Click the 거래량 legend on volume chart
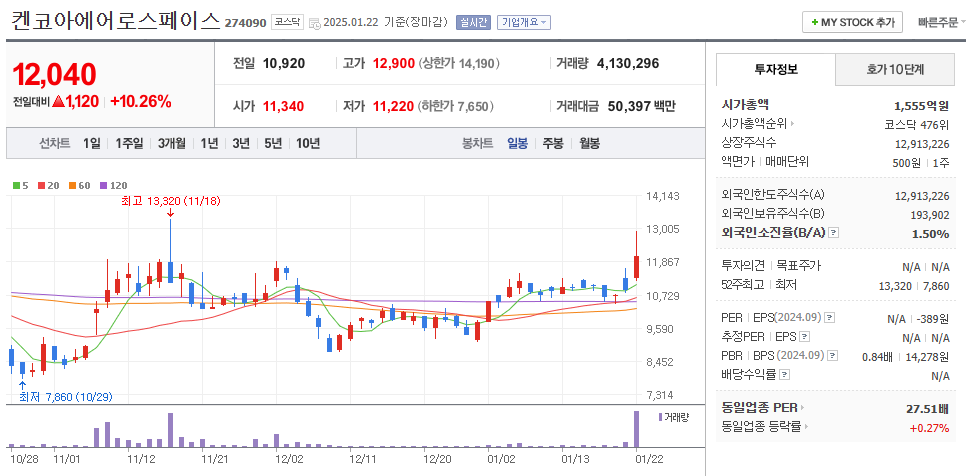This screenshot has height=476, width=976. click(x=673, y=417)
